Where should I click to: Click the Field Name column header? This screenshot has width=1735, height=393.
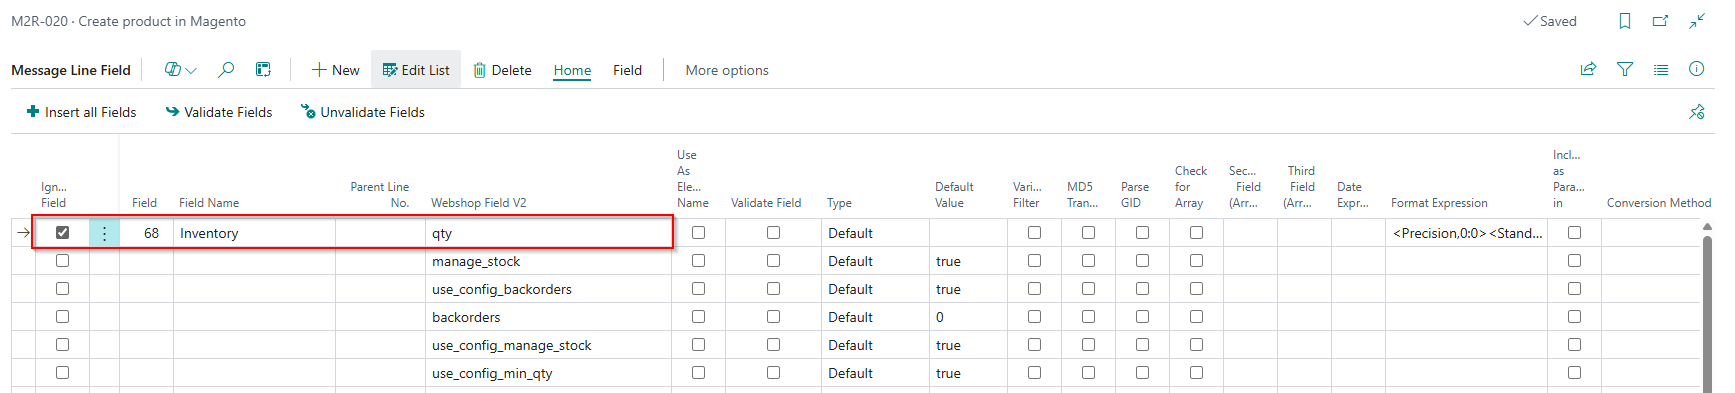coord(209,203)
